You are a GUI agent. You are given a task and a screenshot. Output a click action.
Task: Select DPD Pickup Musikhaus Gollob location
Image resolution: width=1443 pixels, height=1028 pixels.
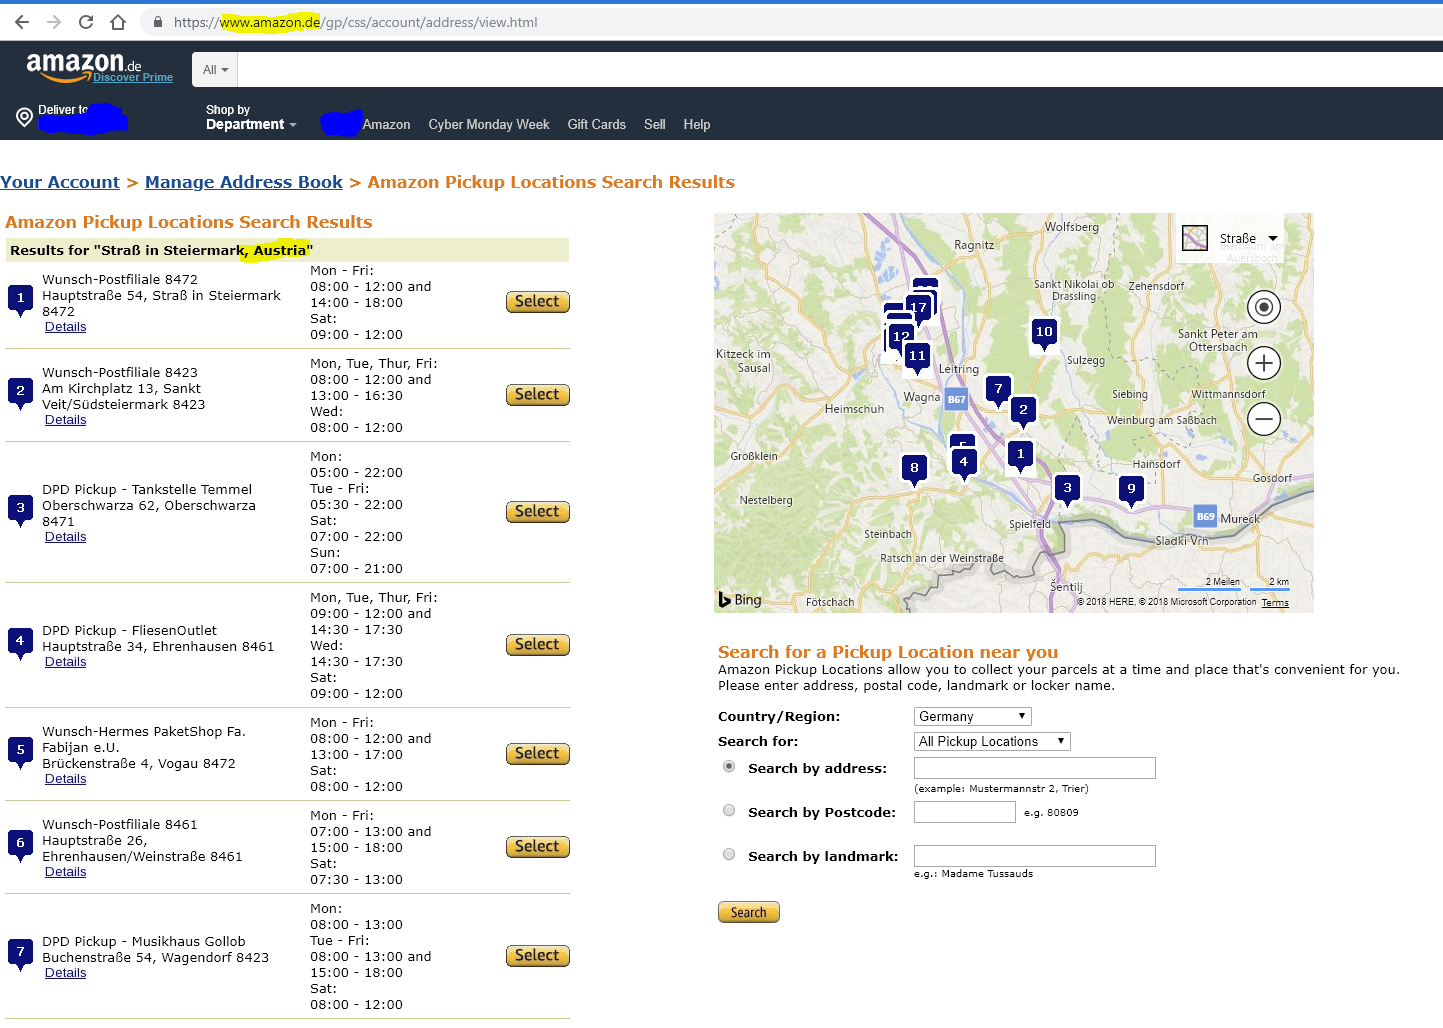(x=538, y=956)
